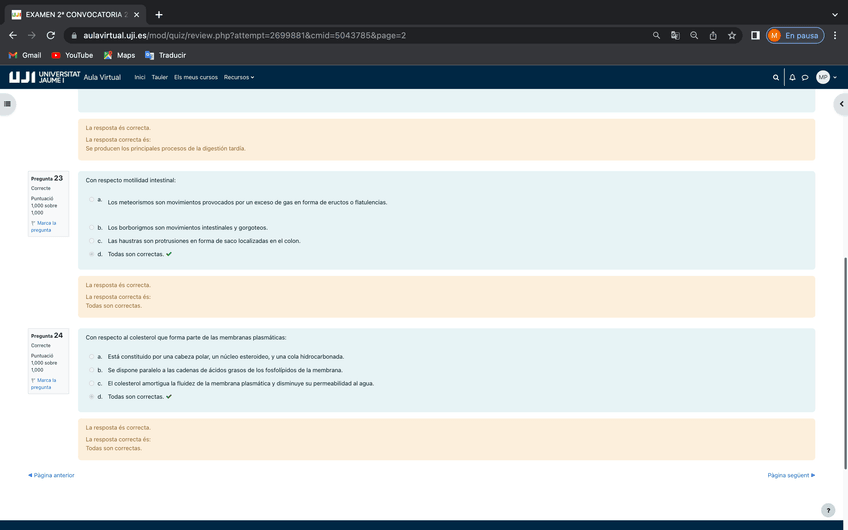Flag question 23 with Marca la pregunta

[44, 226]
